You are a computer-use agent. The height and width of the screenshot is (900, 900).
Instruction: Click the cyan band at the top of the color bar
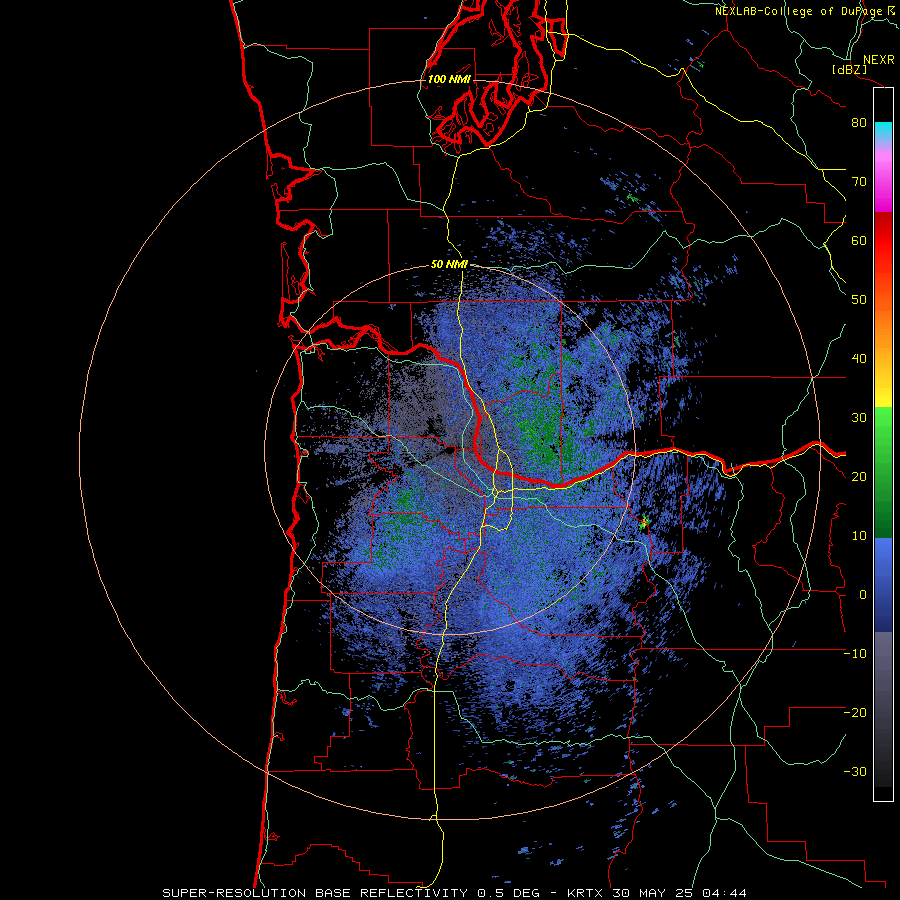point(883,130)
